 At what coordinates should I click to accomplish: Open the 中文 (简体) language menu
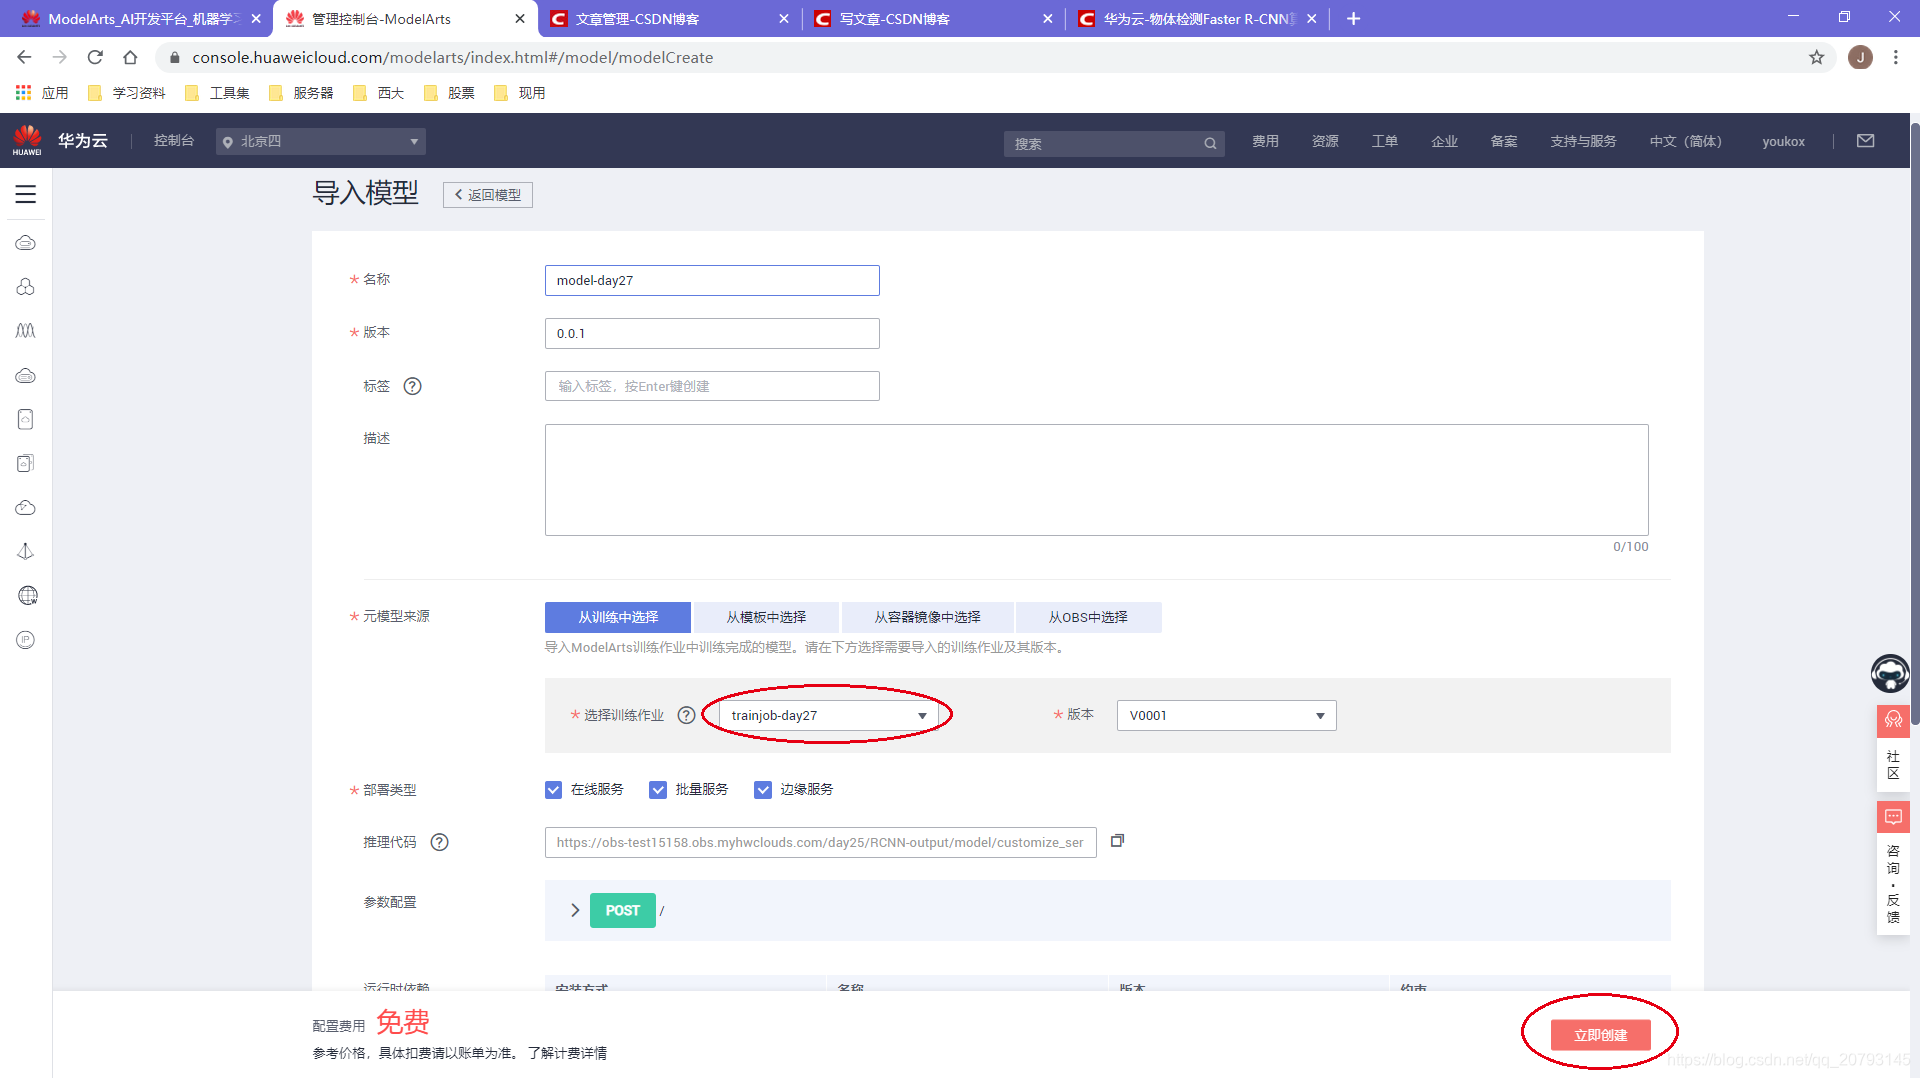pos(1685,141)
